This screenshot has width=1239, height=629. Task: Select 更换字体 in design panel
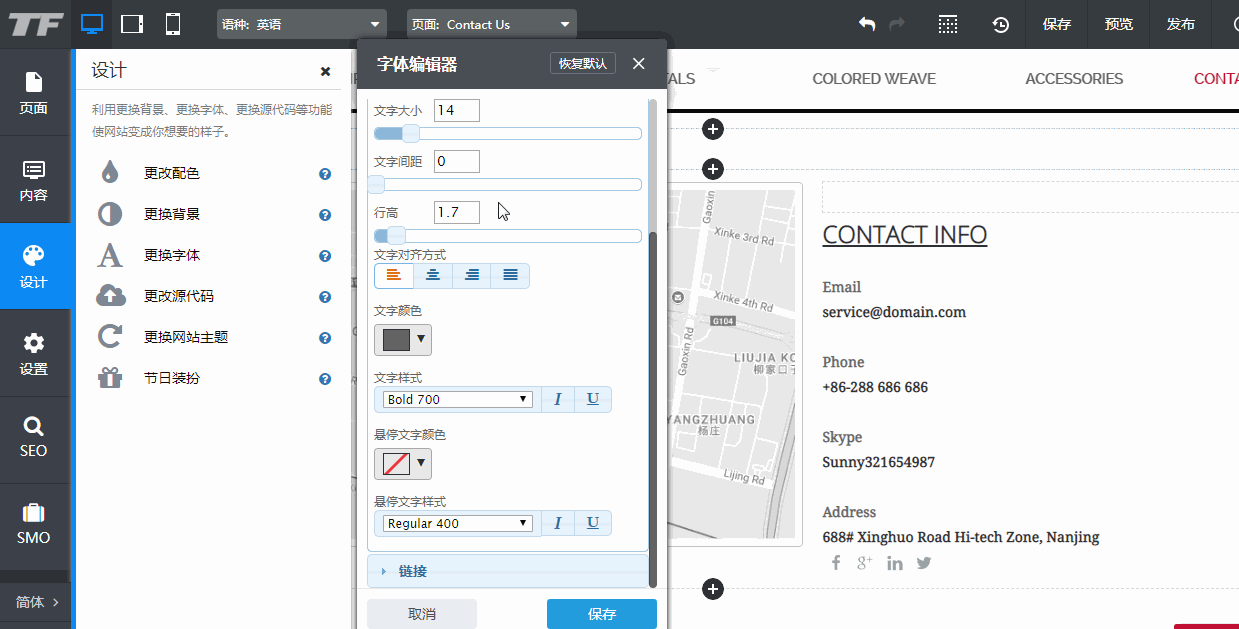coord(172,255)
